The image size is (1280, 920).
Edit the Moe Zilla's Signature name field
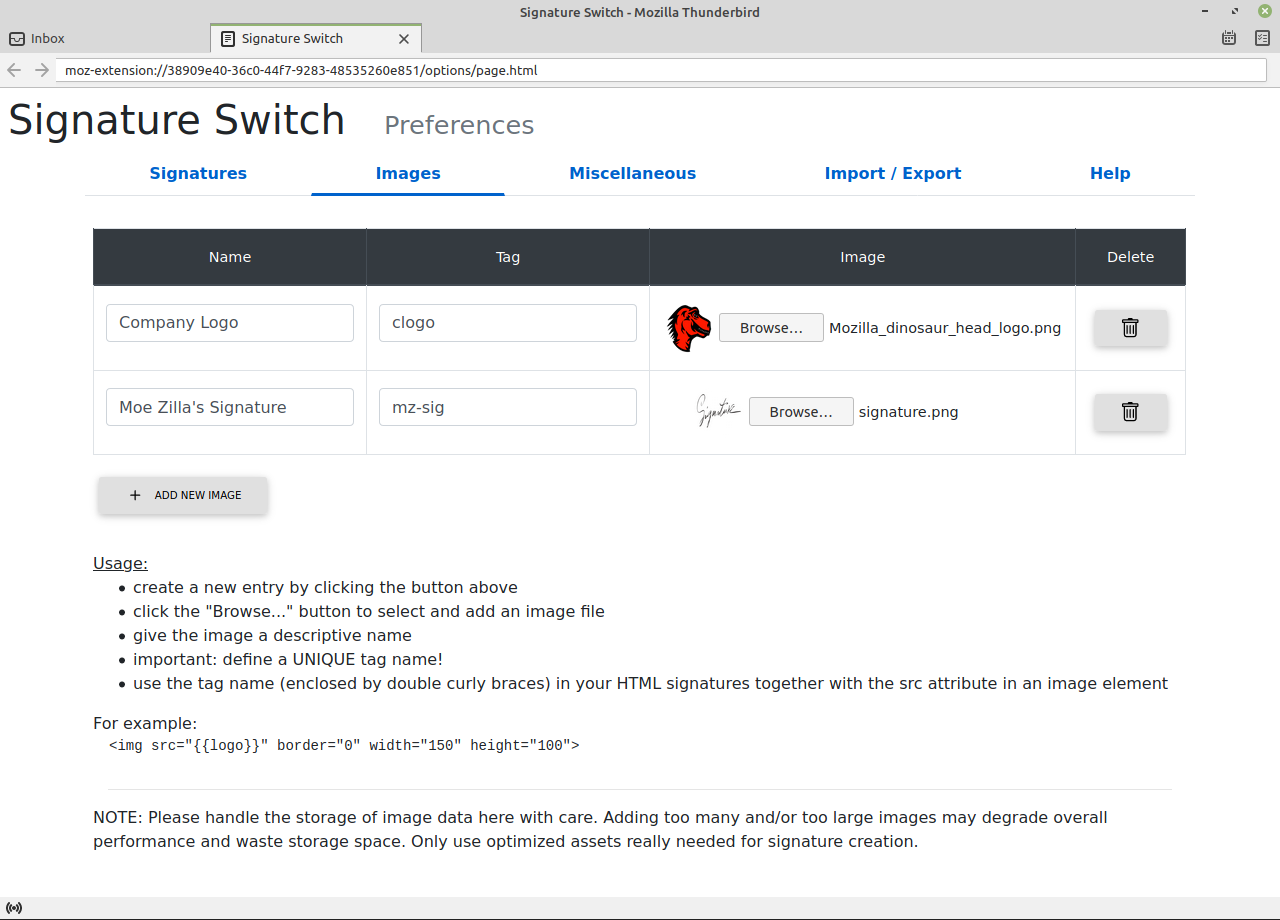click(230, 407)
